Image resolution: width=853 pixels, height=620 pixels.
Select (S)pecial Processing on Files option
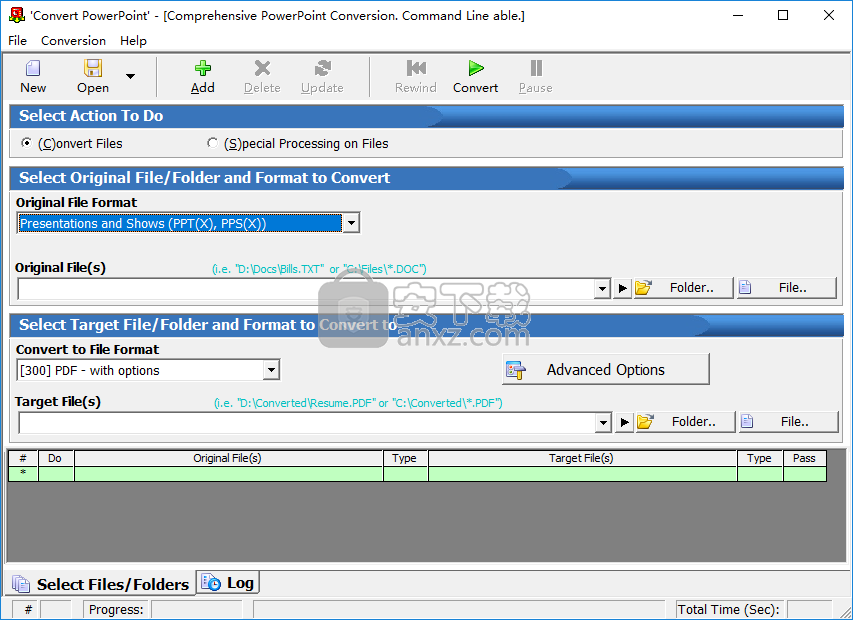point(212,143)
